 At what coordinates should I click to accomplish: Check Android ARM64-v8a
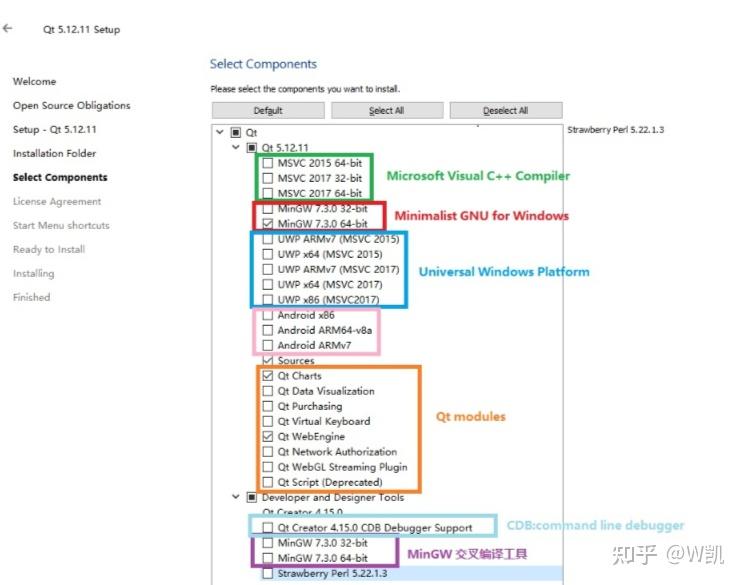268,330
